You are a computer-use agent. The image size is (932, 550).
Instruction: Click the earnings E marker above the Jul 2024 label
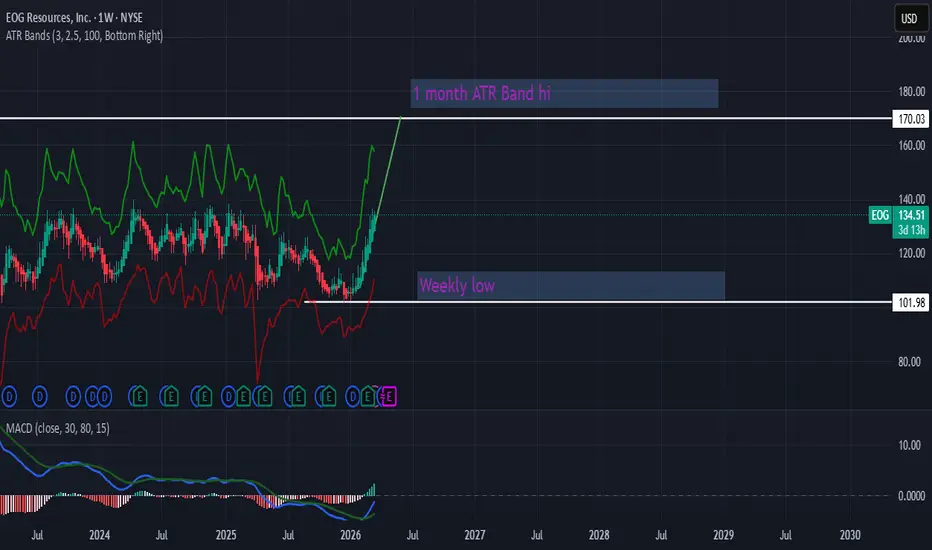(171, 397)
